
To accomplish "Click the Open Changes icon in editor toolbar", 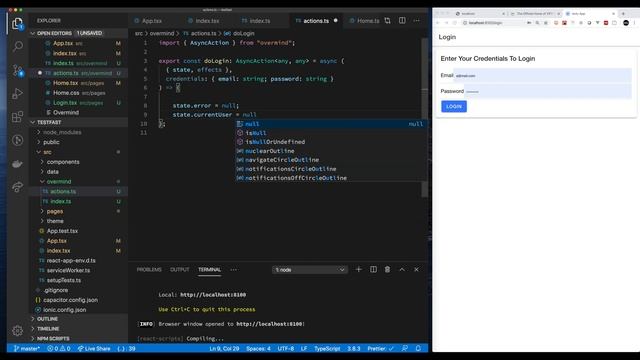I will pos(387,20).
